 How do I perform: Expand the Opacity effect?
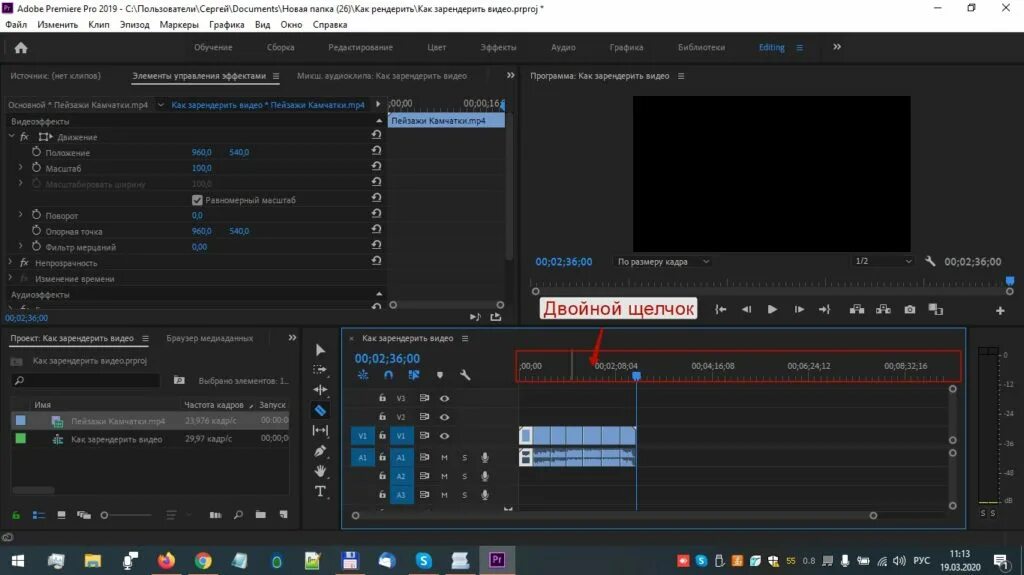coord(10,262)
